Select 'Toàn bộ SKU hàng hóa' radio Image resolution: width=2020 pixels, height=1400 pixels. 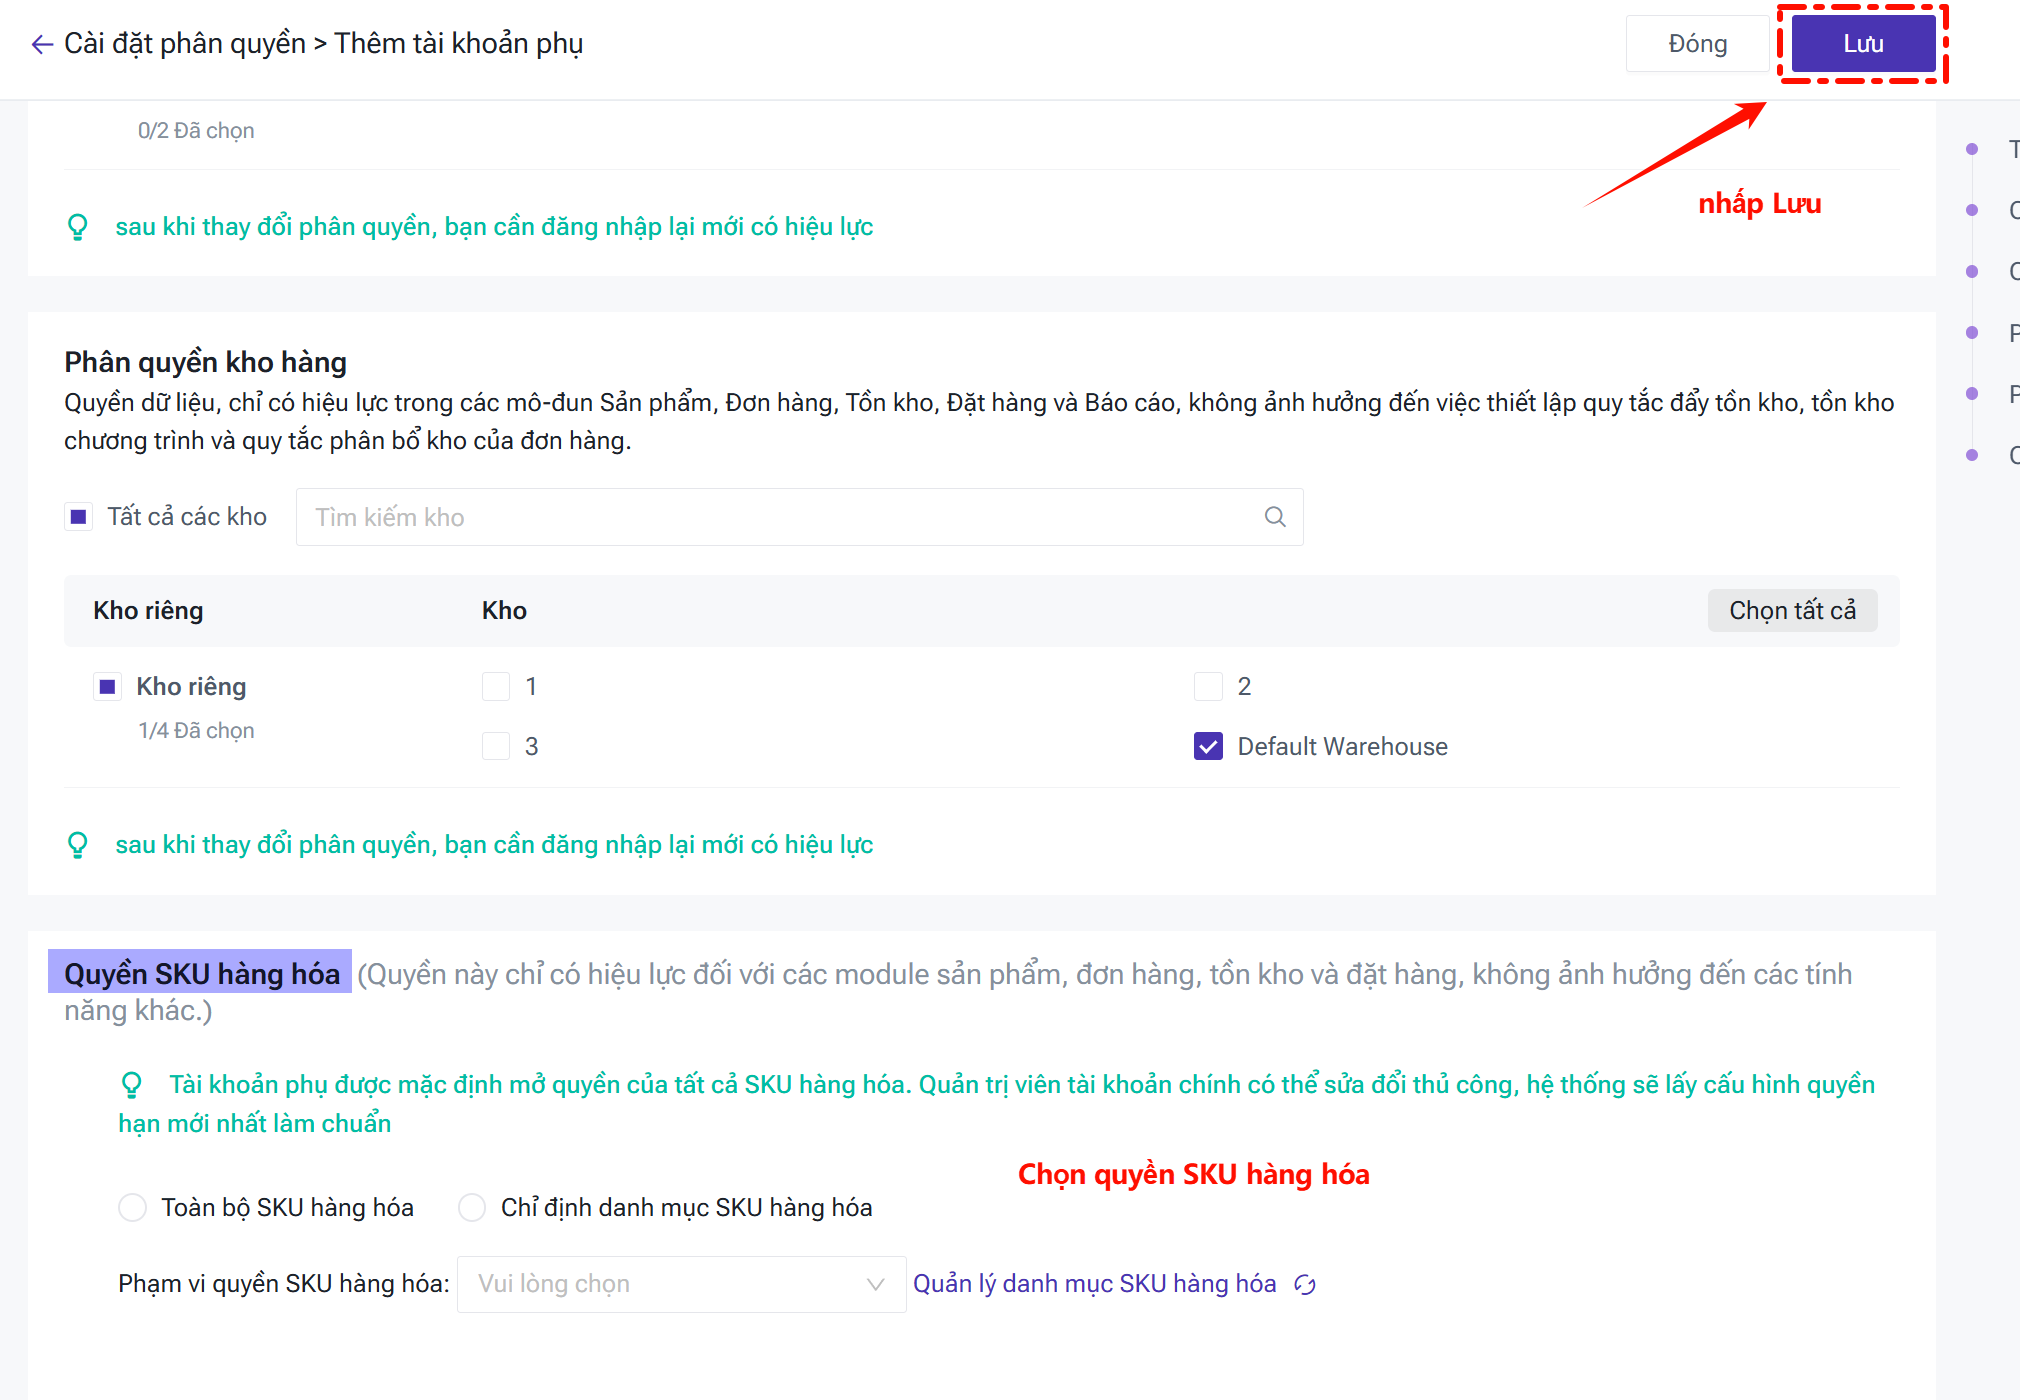pos(133,1208)
